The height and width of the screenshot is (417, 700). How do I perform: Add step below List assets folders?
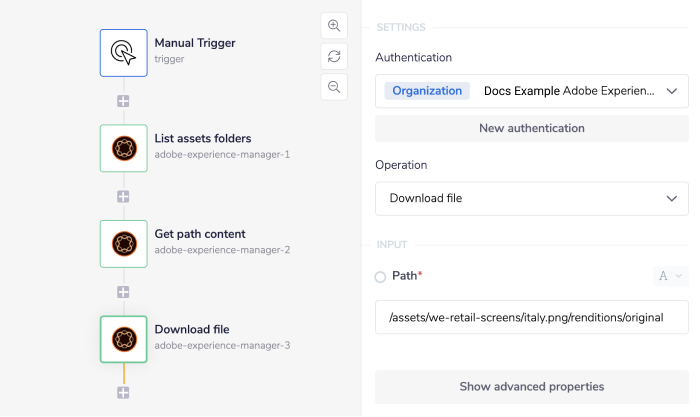(x=124, y=197)
